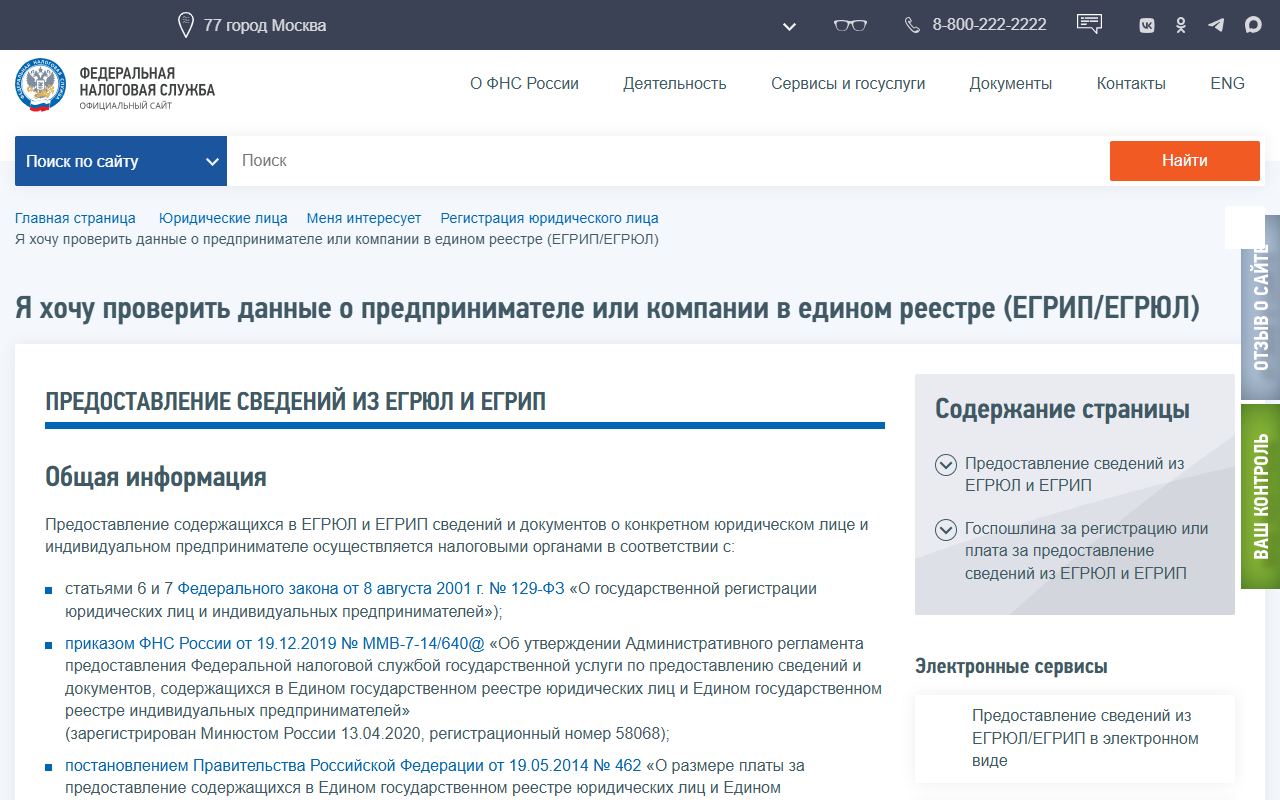Viewport: 1280px width, 800px height.
Task: Click the Содержание страницы heading
Action: pyautogui.click(x=1062, y=409)
